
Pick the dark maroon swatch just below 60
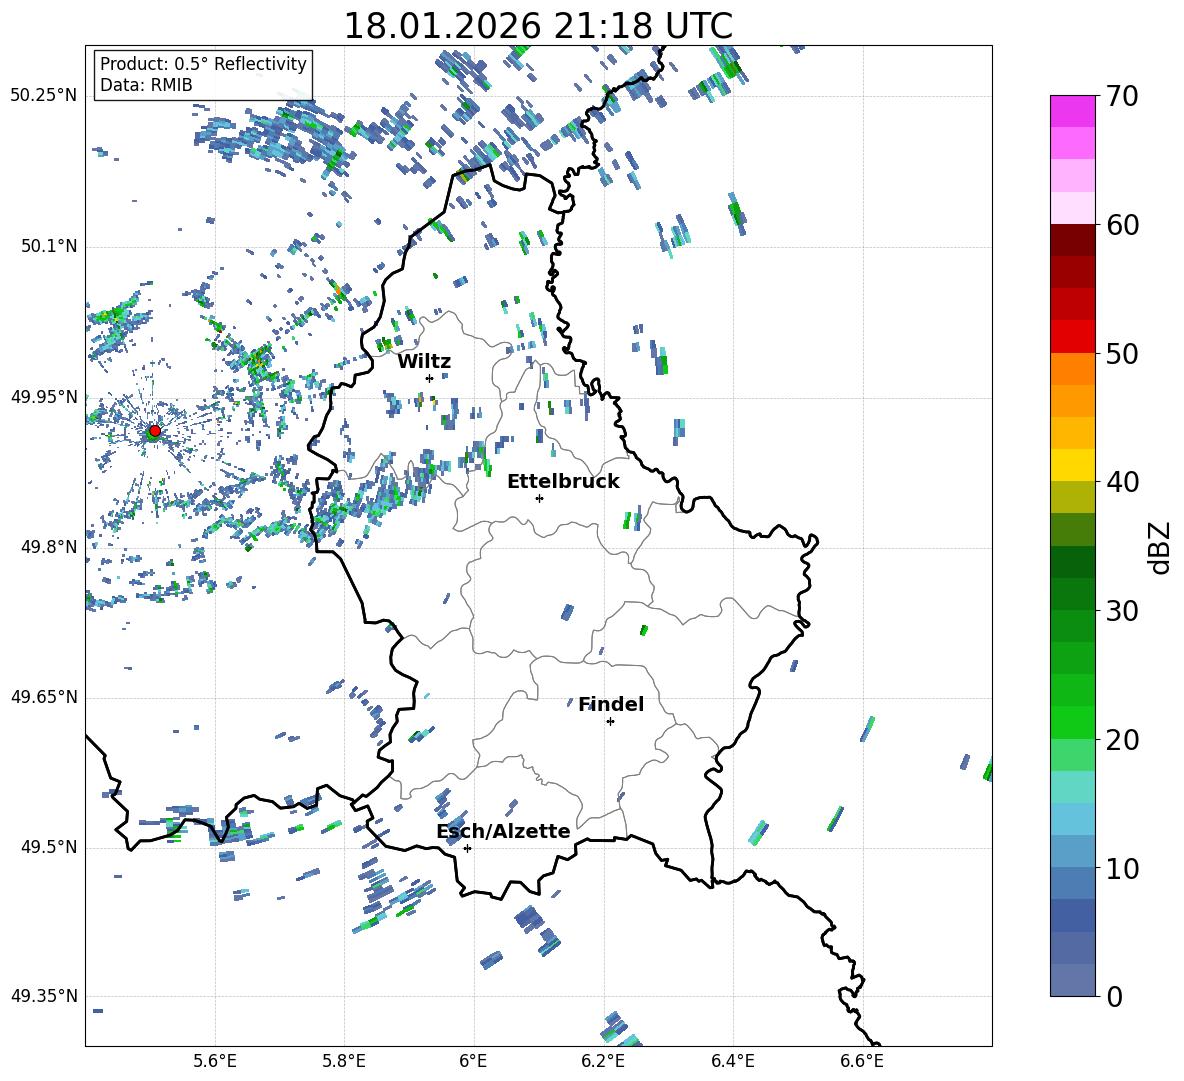click(x=1073, y=240)
